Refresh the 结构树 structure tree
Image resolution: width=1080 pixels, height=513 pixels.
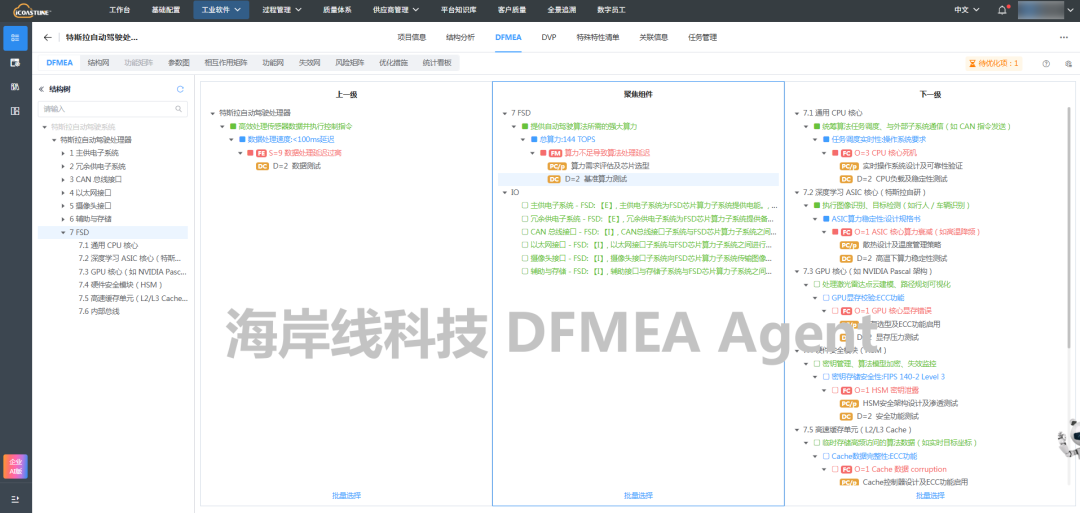[180, 89]
